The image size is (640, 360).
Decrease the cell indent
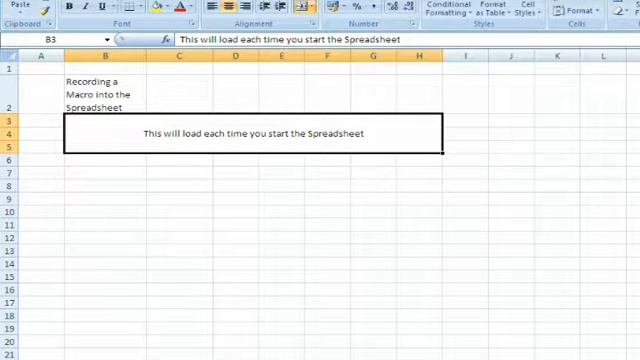264,6
